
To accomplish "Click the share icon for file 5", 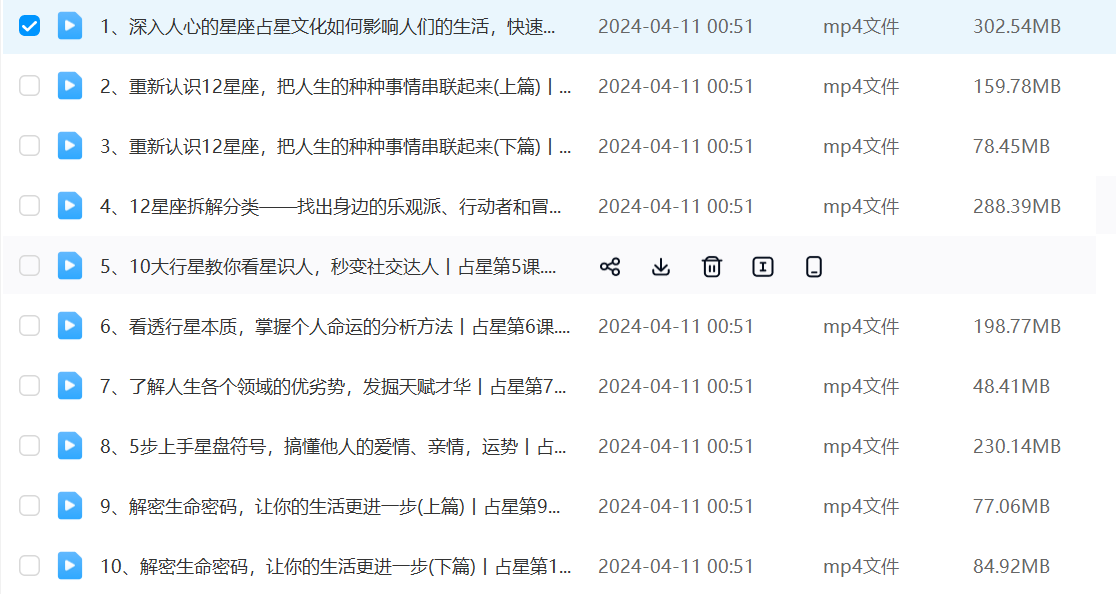I will click(x=610, y=267).
